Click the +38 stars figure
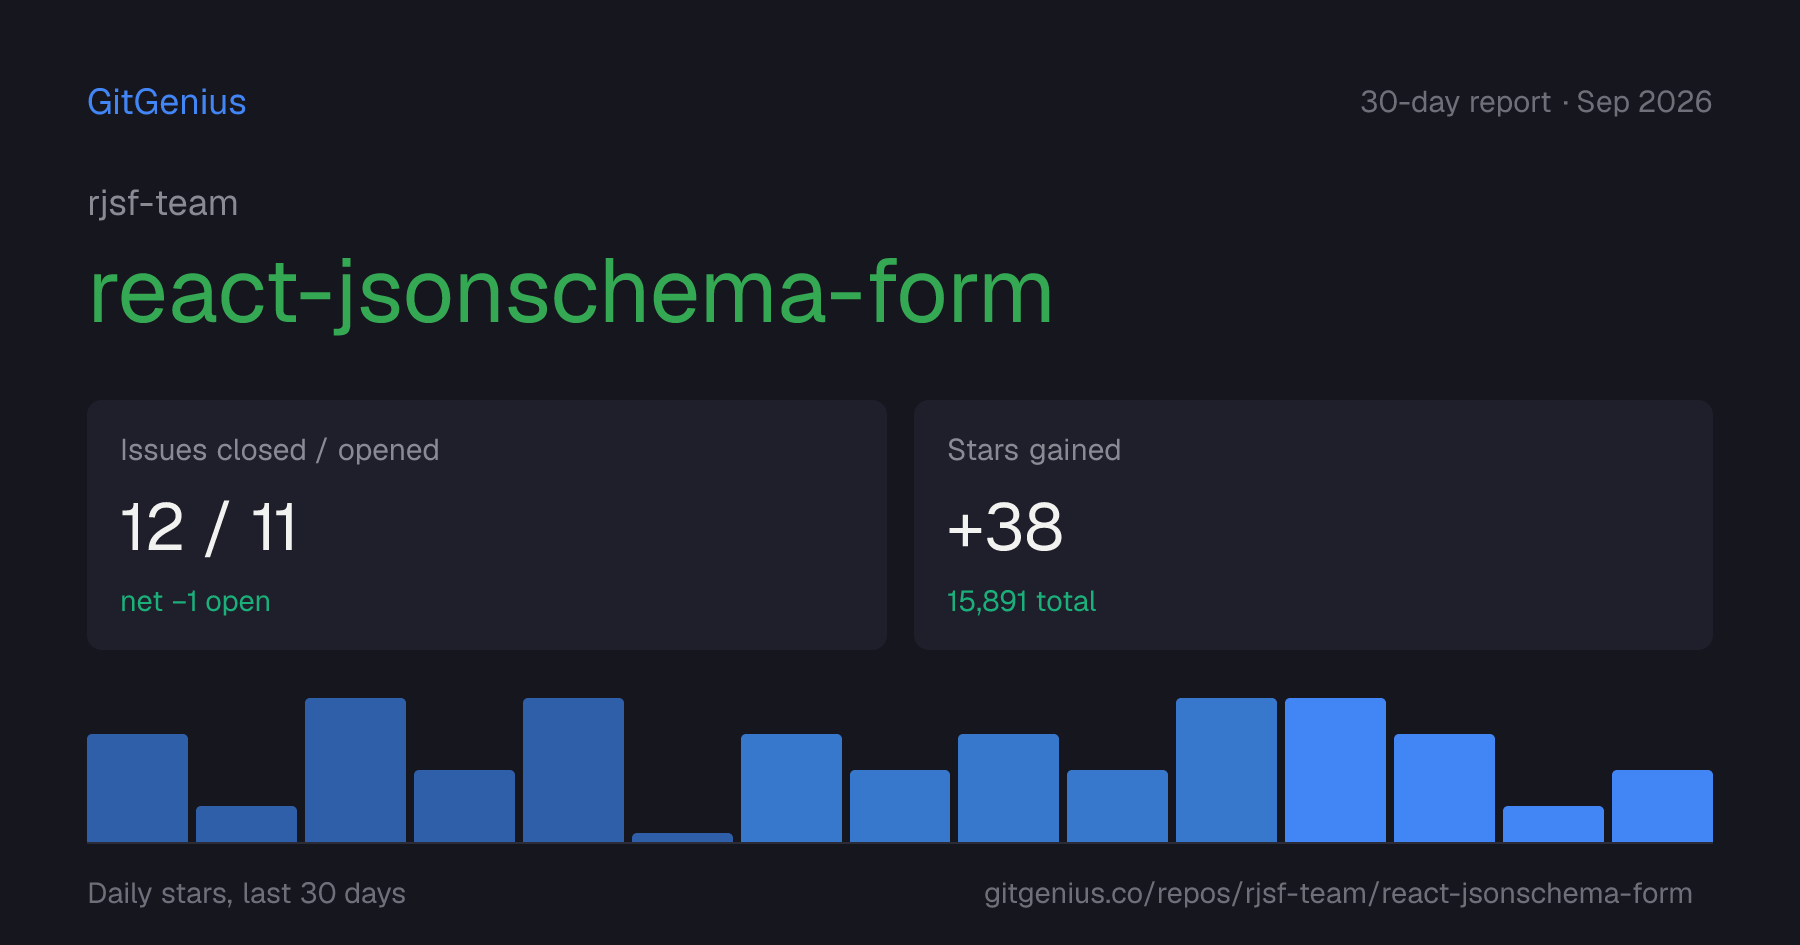The width and height of the screenshot is (1800, 945). (1005, 528)
